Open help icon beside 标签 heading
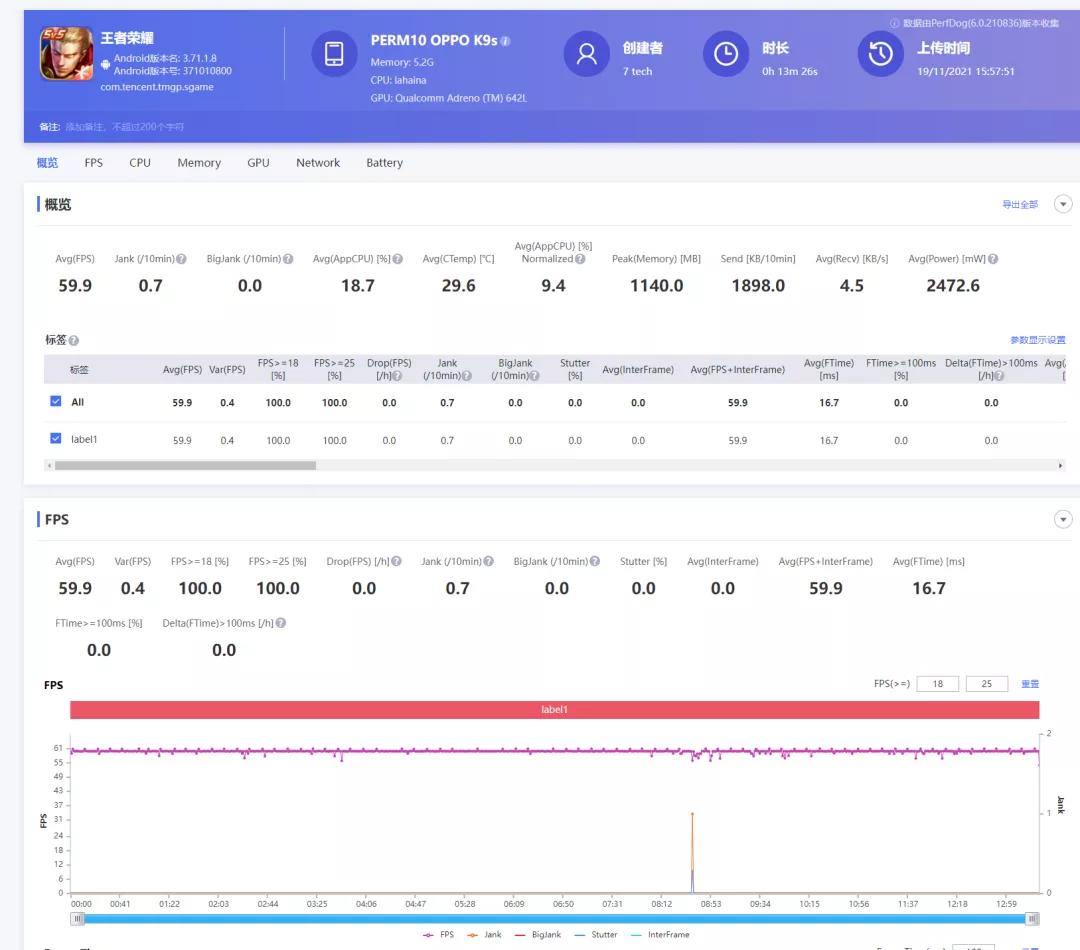The height and width of the screenshot is (950, 1080). pos(74,341)
